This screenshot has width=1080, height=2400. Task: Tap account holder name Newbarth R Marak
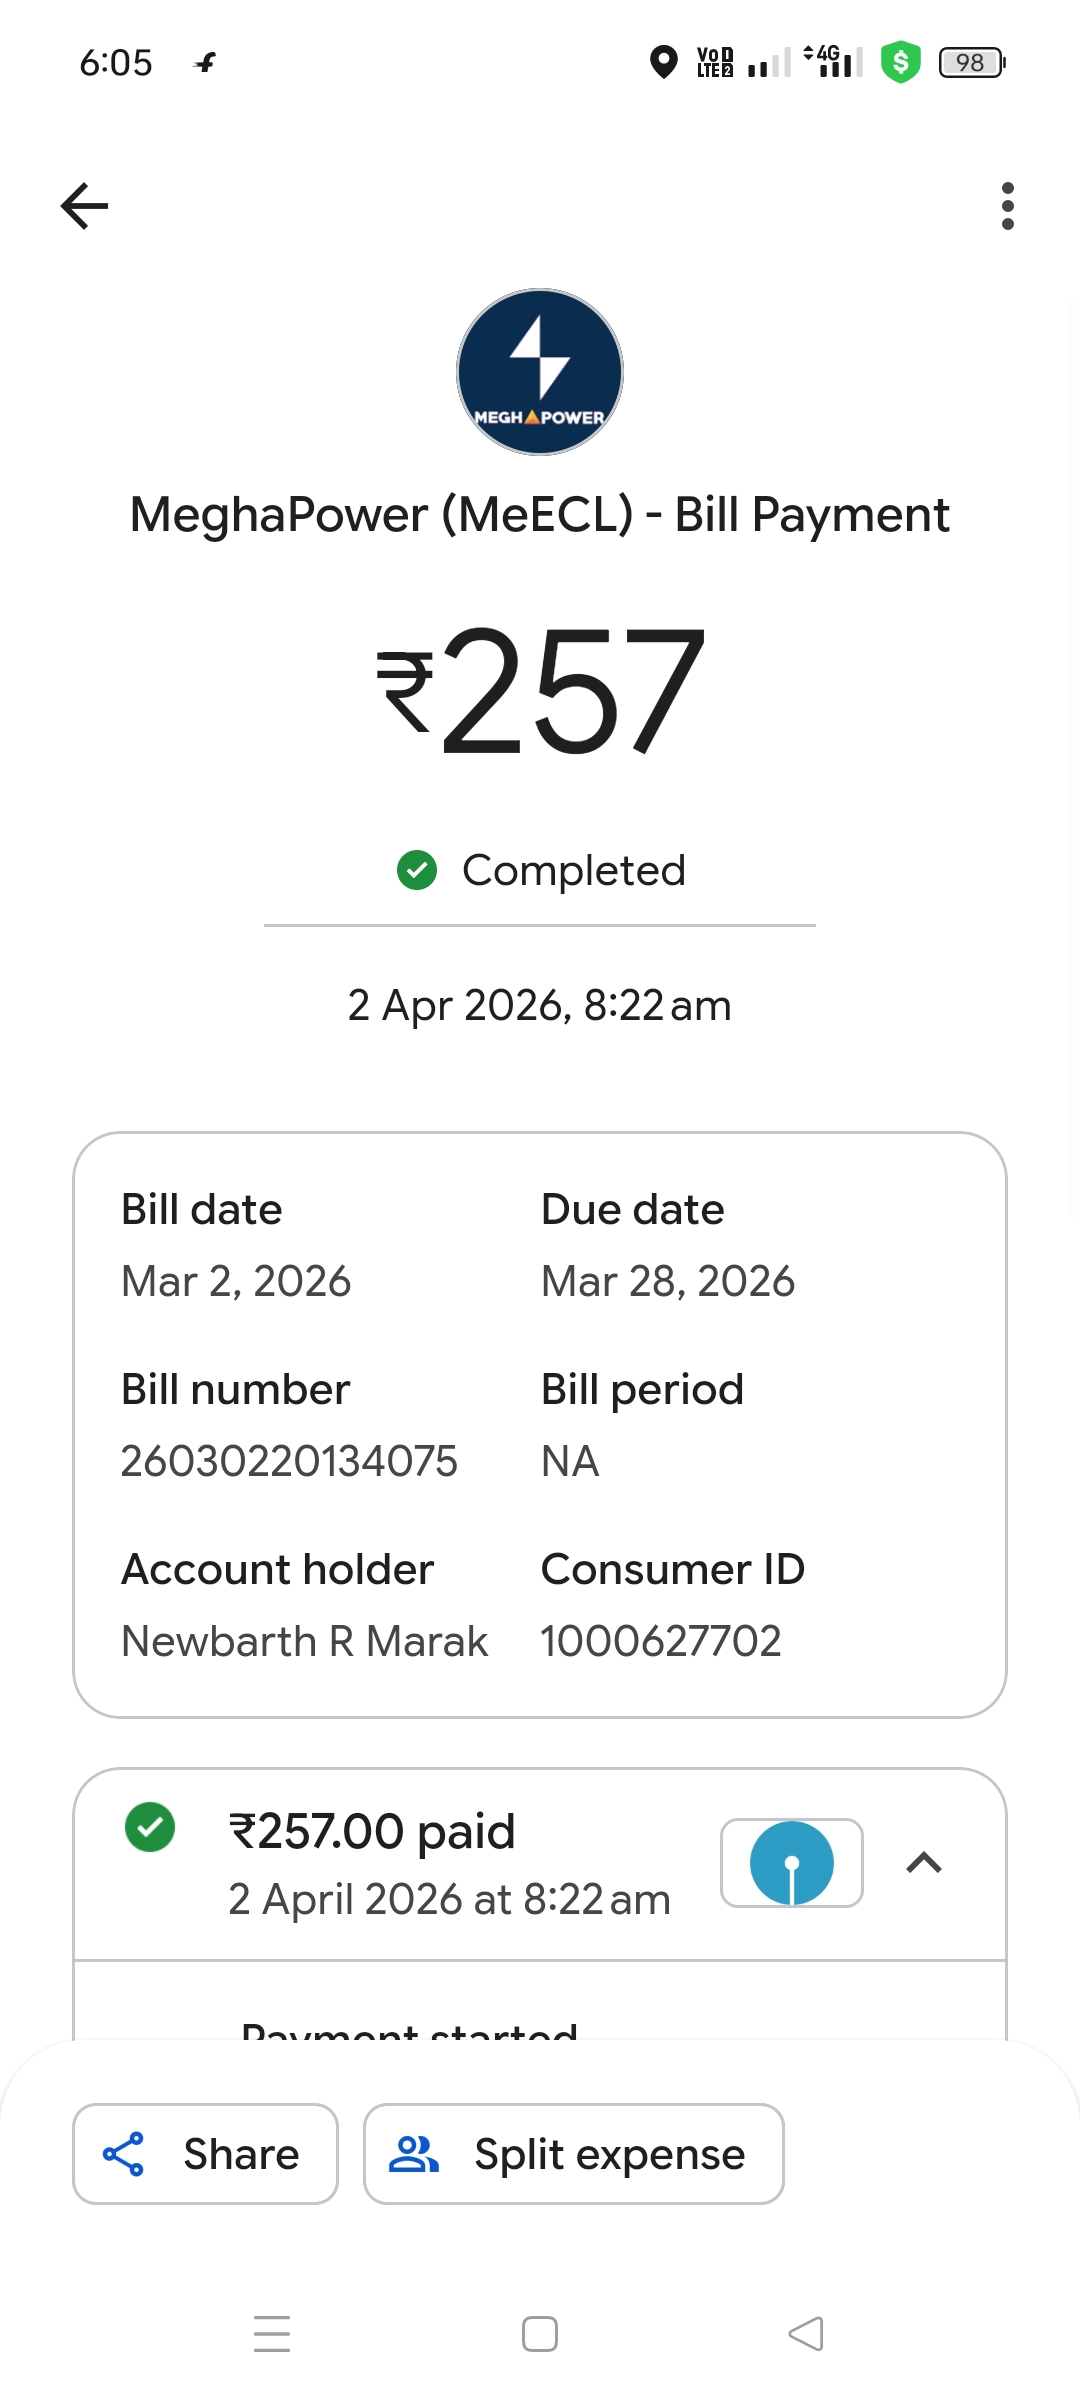[x=304, y=1641]
